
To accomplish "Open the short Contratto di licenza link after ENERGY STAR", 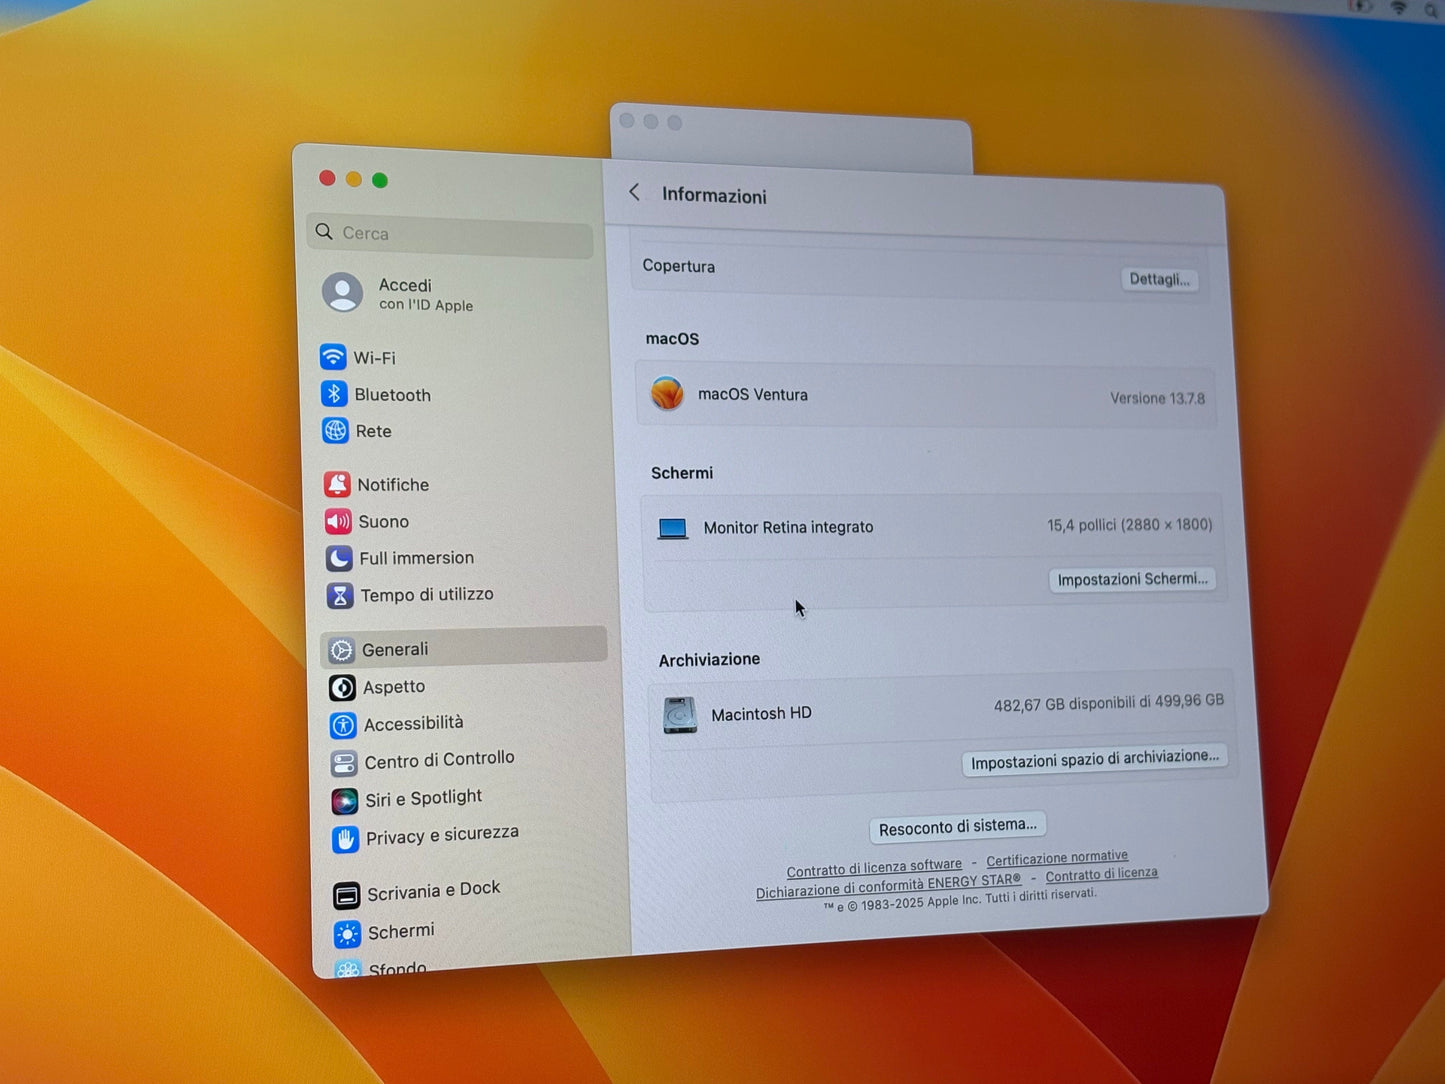I will pos(1102,875).
